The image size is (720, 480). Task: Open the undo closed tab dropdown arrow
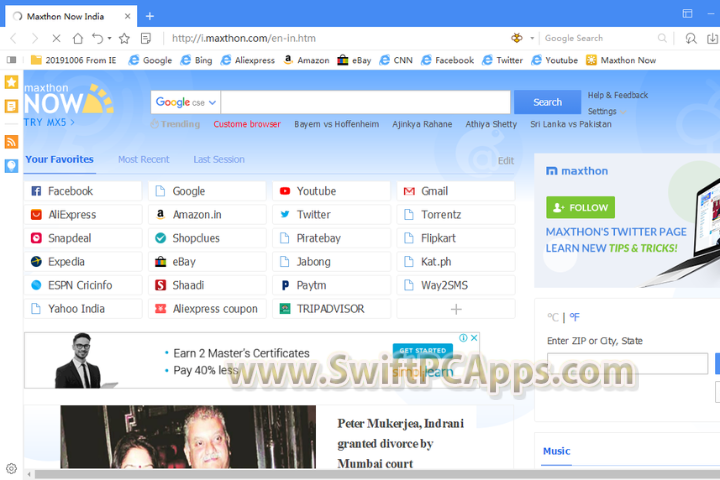pyautogui.click(x=110, y=39)
